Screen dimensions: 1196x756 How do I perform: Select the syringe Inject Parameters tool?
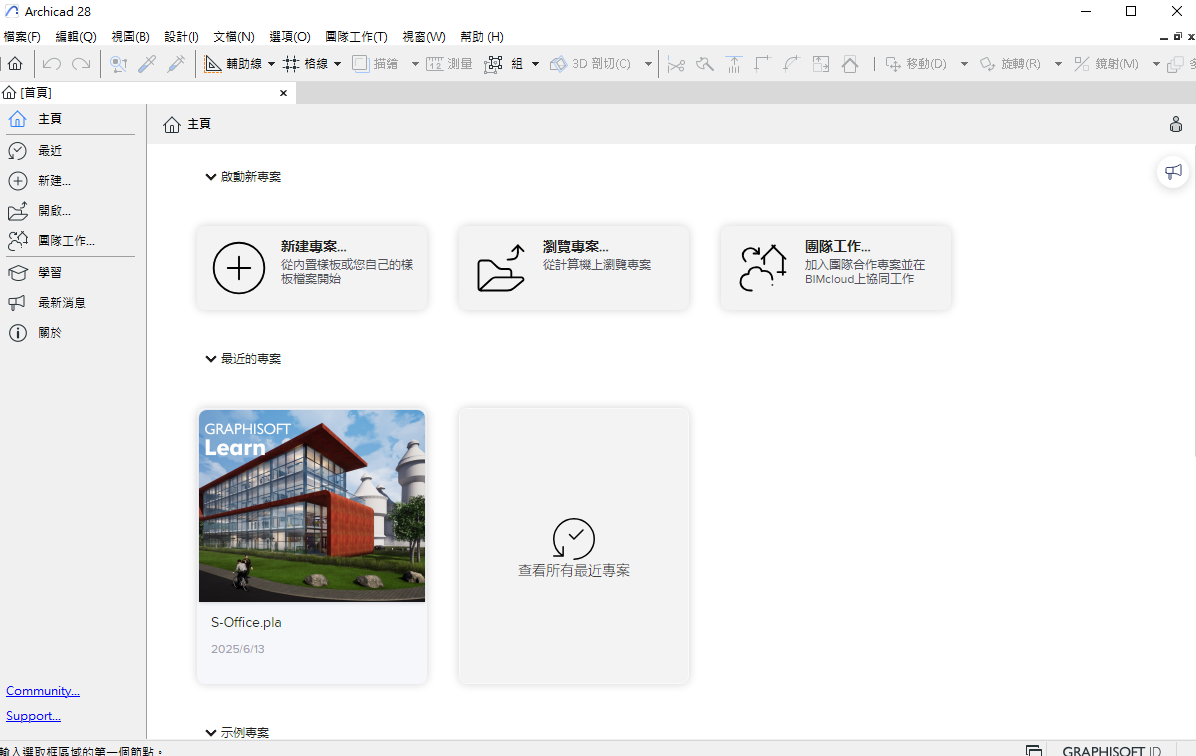[x=176, y=64]
